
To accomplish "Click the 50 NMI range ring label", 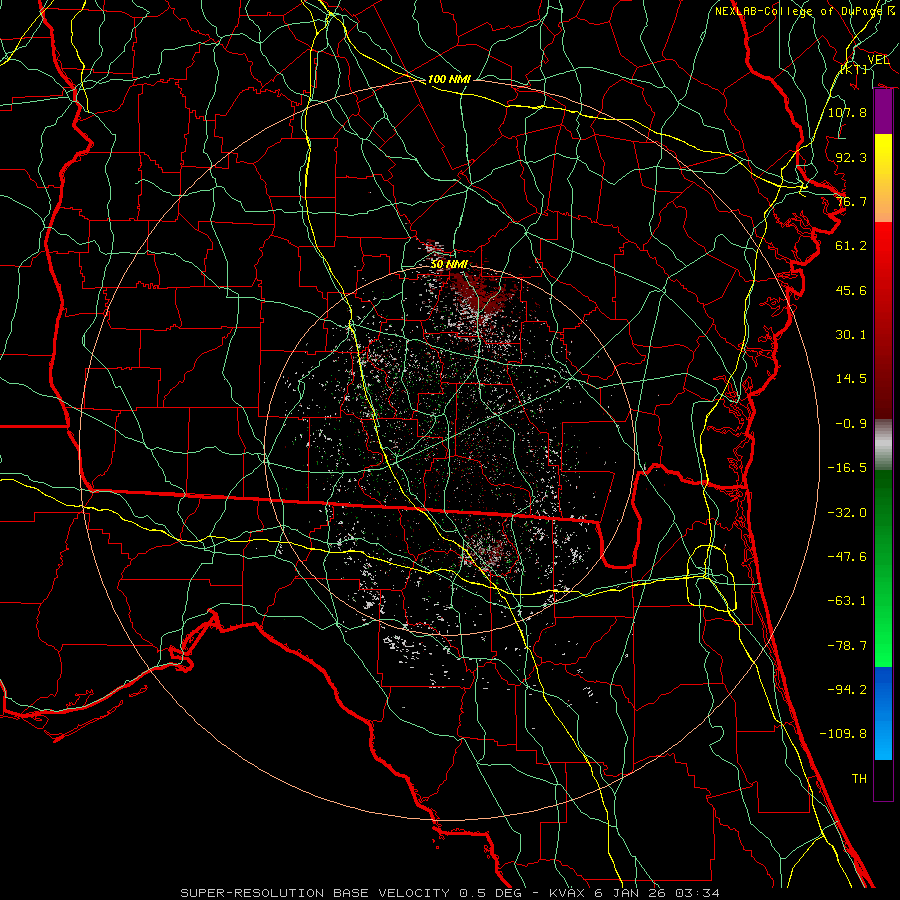I will (x=449, y=265).
